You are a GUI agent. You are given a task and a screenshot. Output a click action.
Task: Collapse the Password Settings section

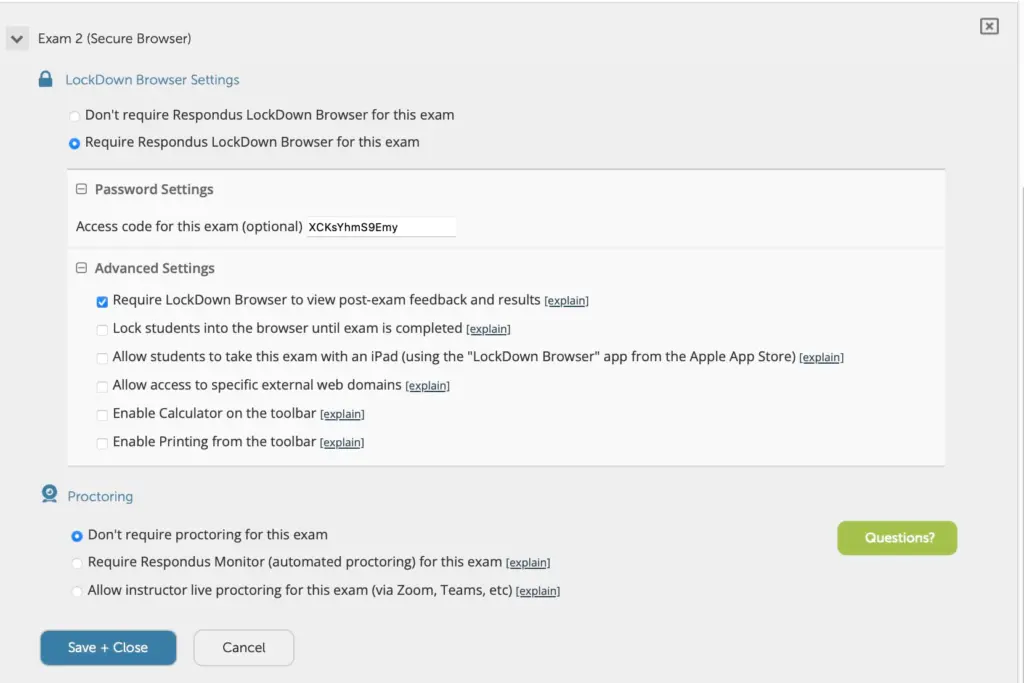(81, 189)
